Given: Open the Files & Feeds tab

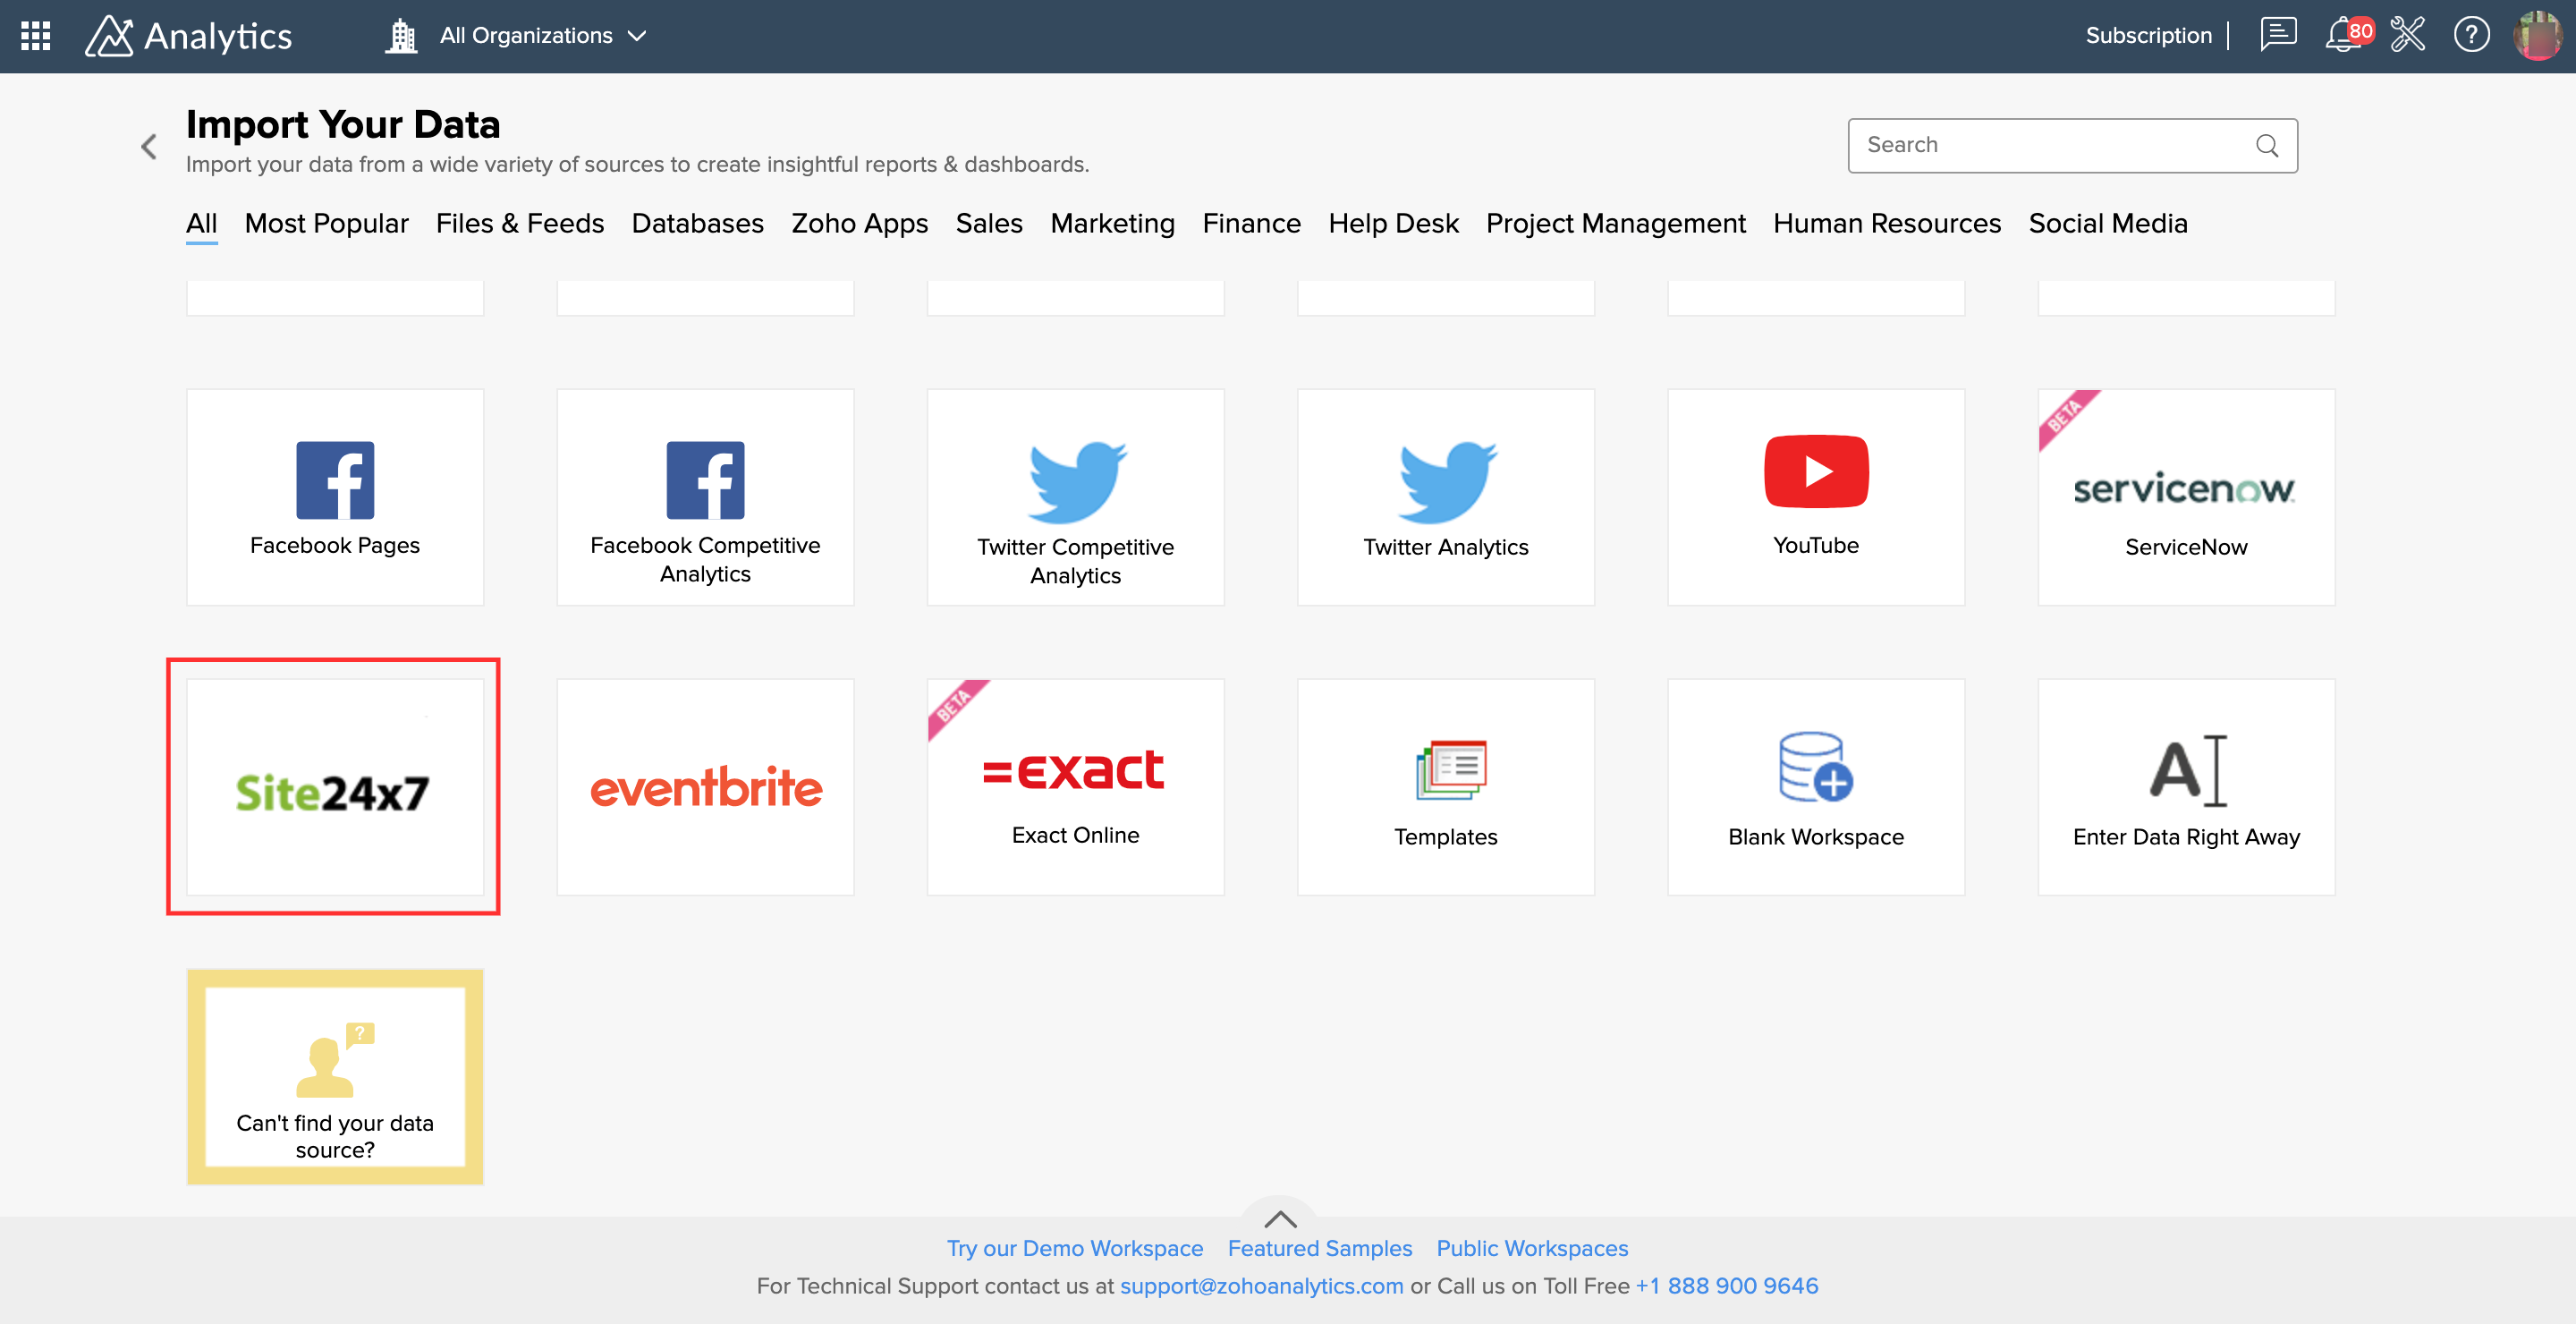Looking at the screenshot, I should tap(519, 223).
